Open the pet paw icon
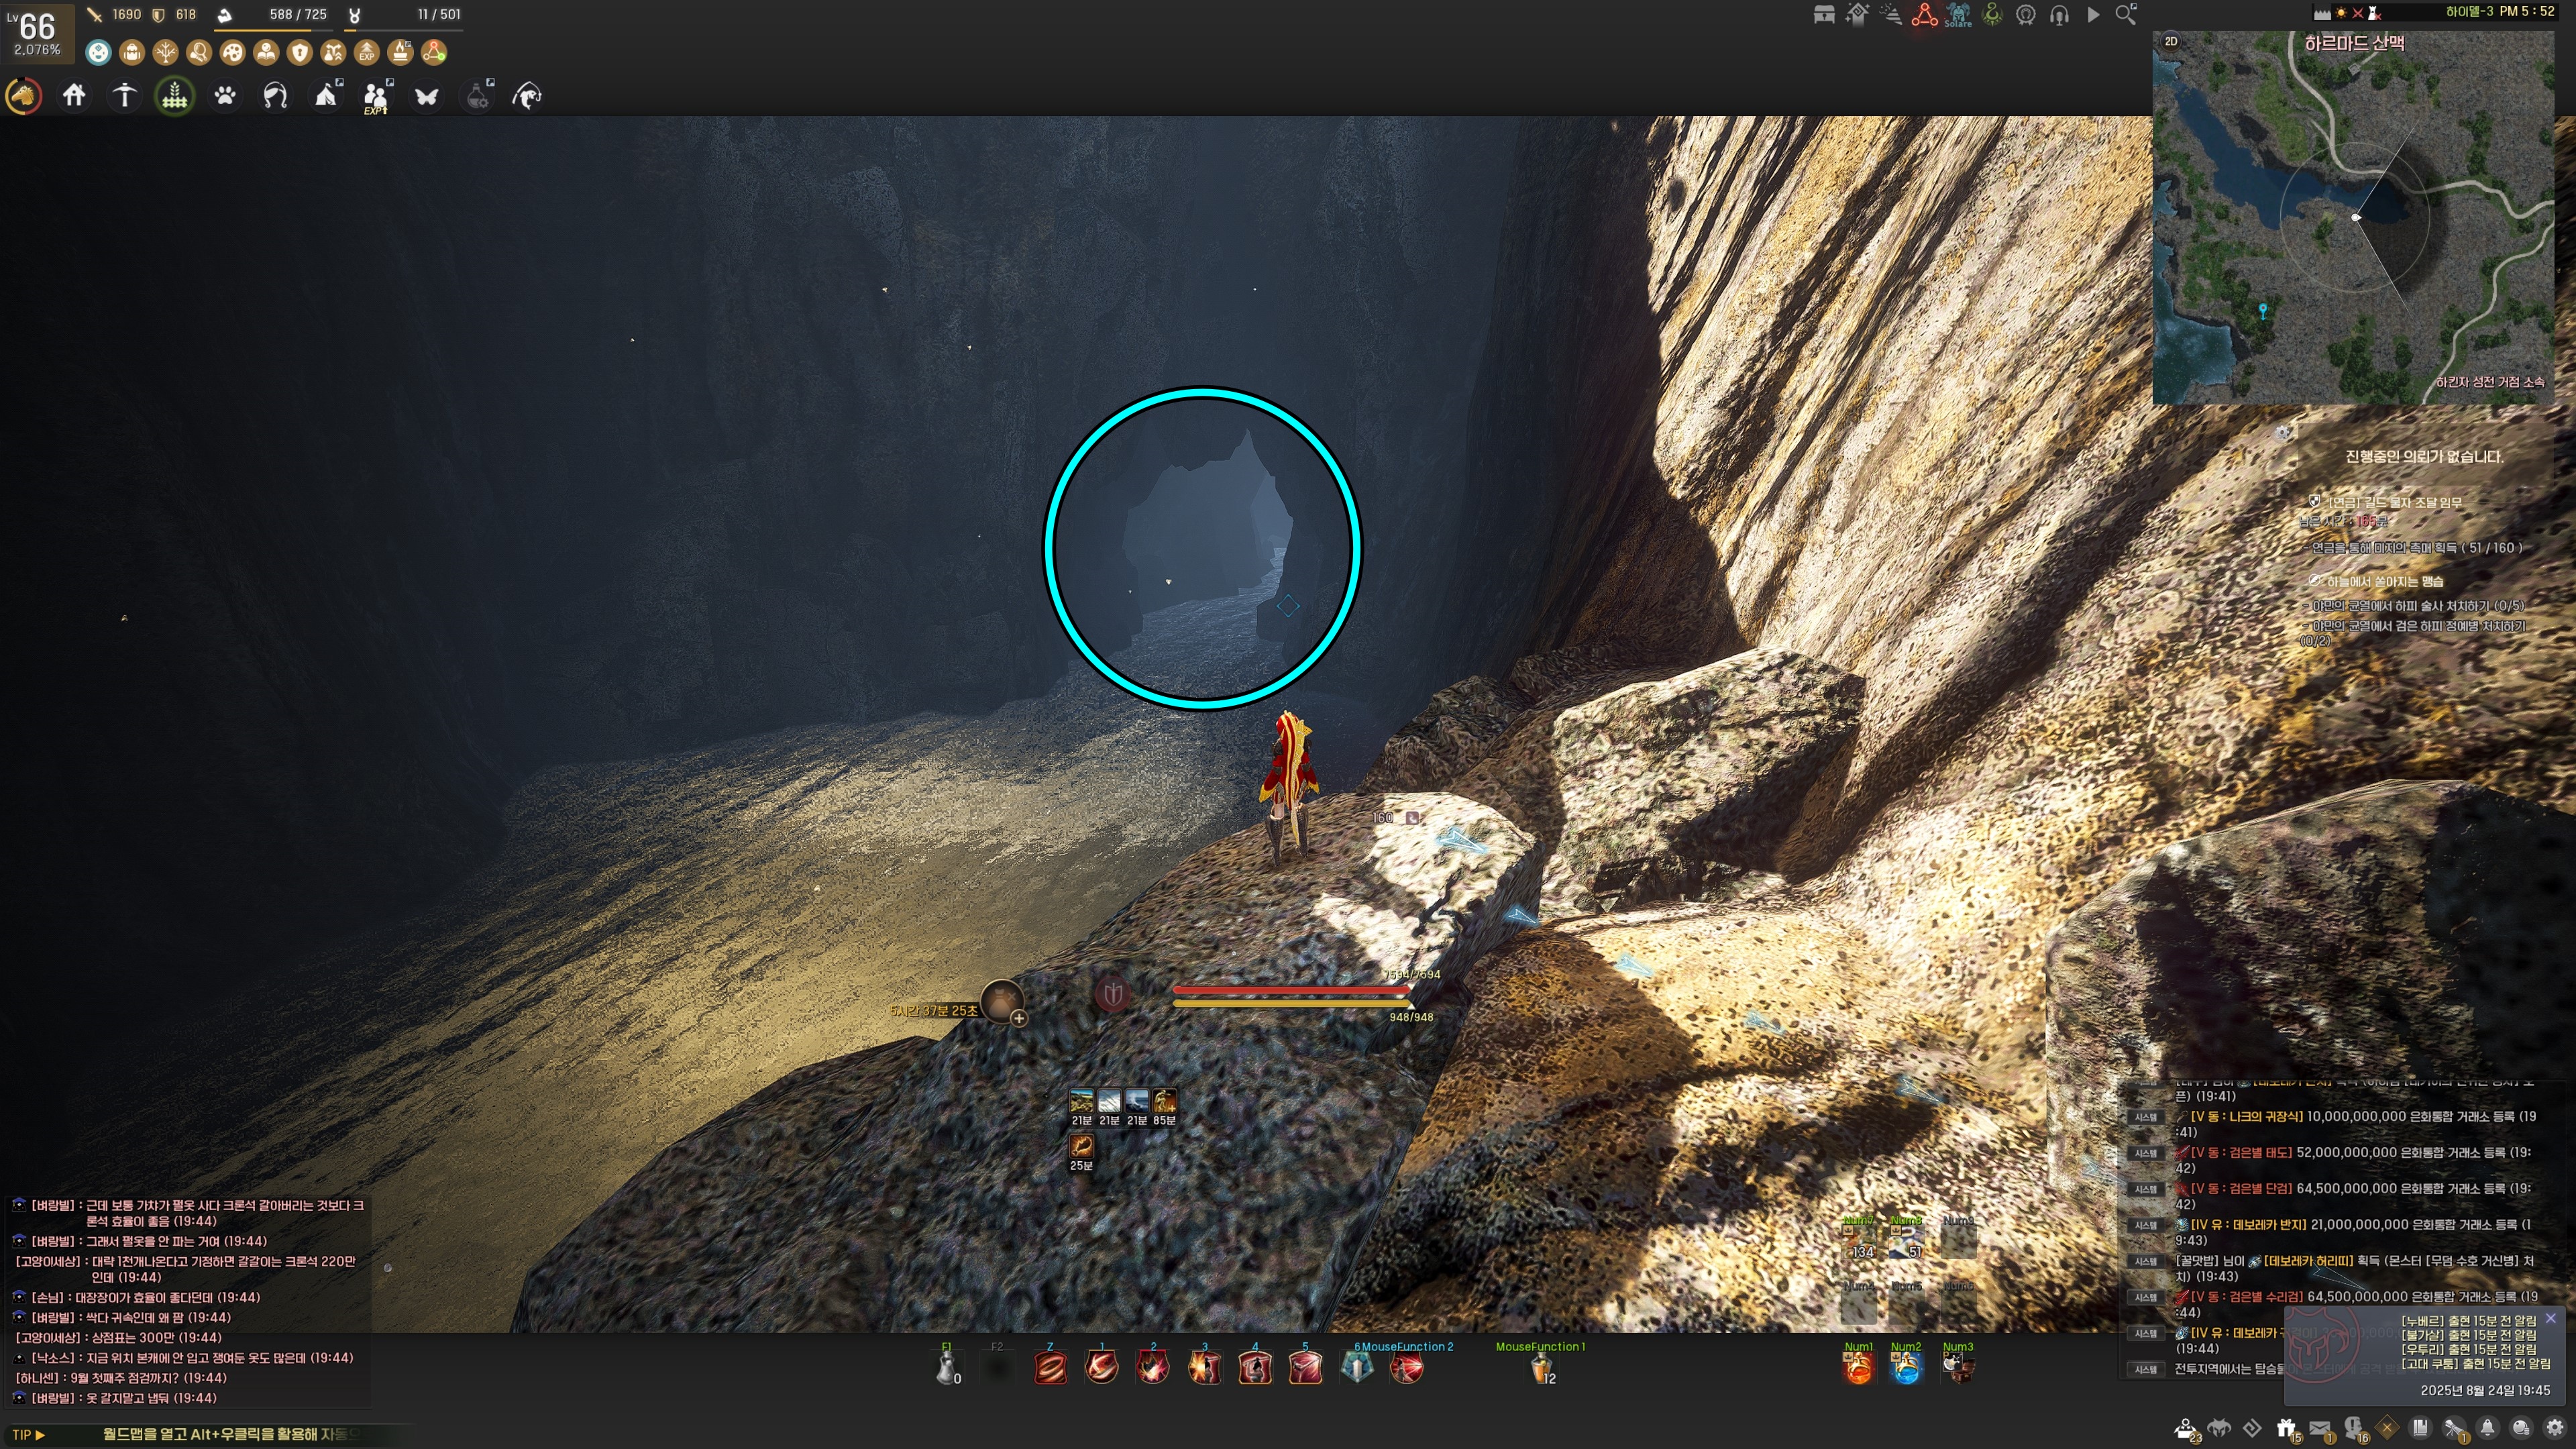2576x1449 pixels. click(225, 96)
